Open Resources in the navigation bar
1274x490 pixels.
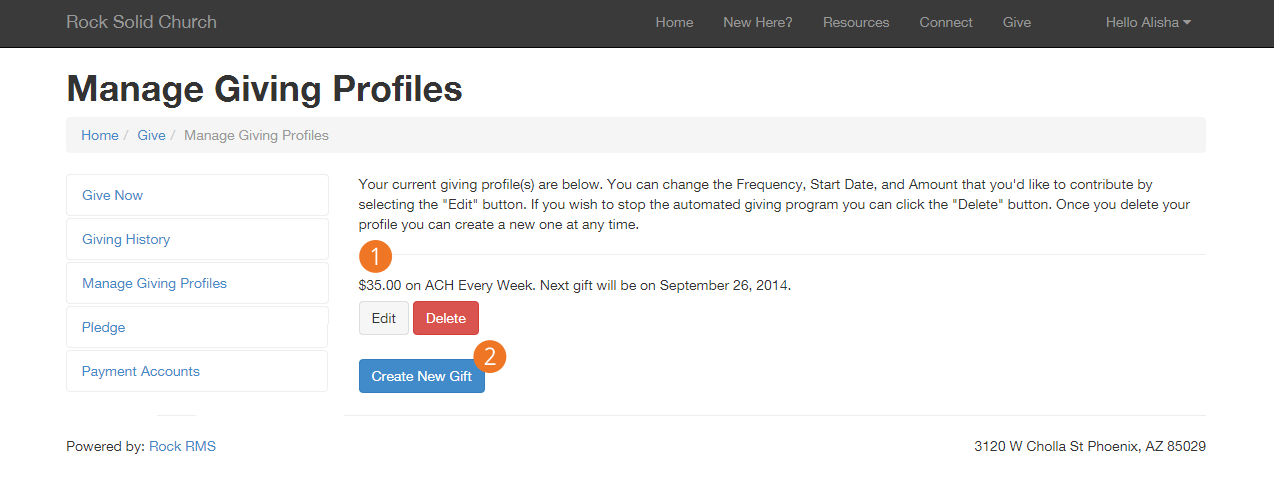tap(856, 22)
